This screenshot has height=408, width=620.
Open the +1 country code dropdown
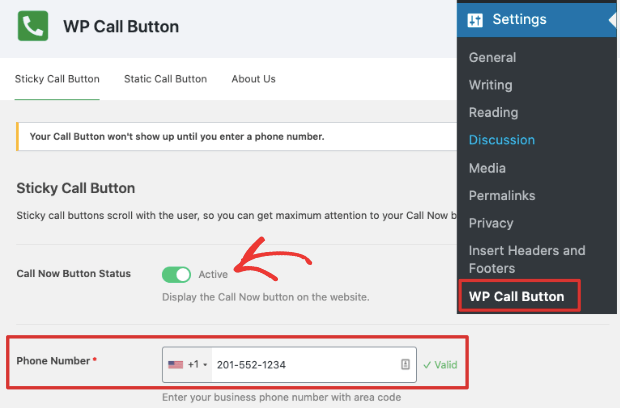tap(188, 365)
